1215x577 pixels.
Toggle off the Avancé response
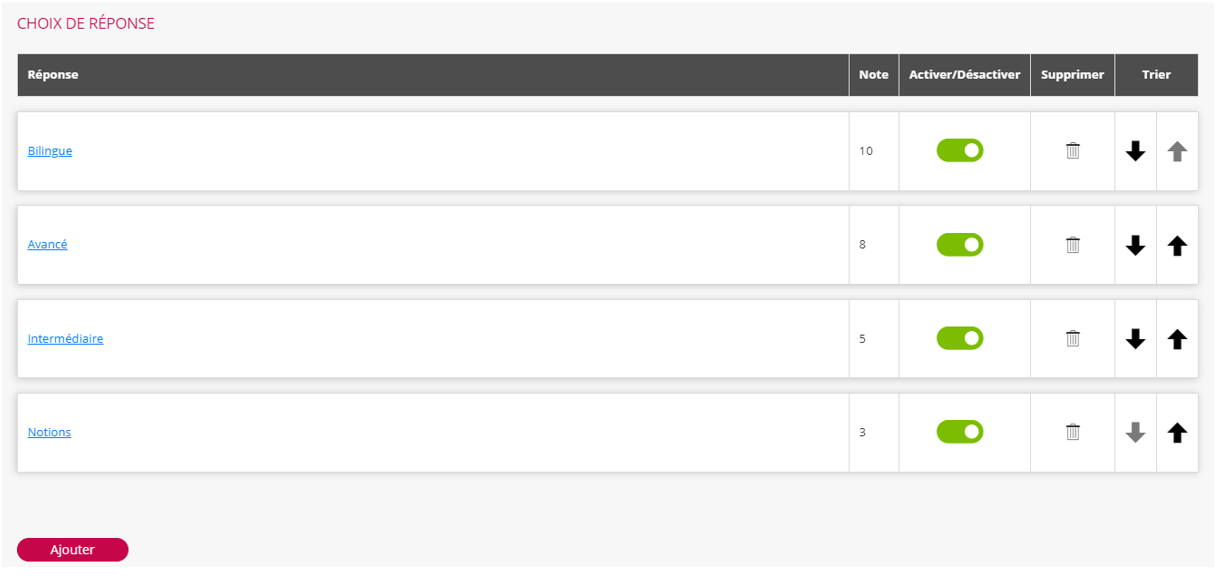coord(959,245)
